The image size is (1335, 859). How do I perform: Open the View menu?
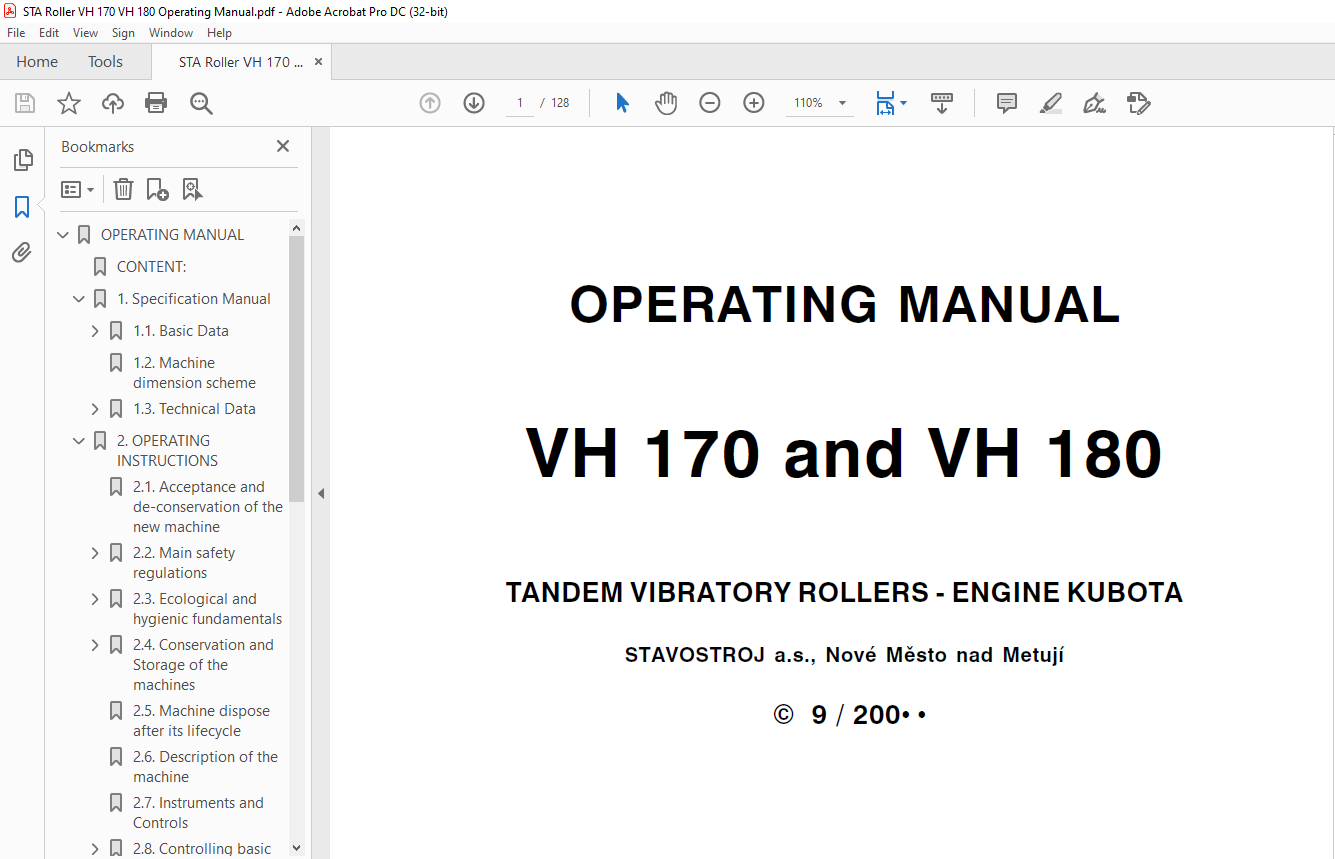tap(85, 33)
